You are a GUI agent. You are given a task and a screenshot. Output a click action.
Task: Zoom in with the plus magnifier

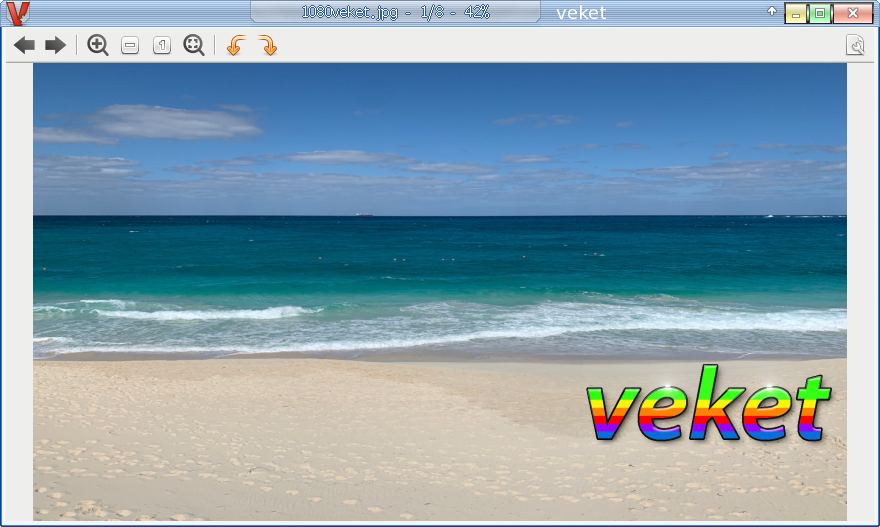pos(98,45)
